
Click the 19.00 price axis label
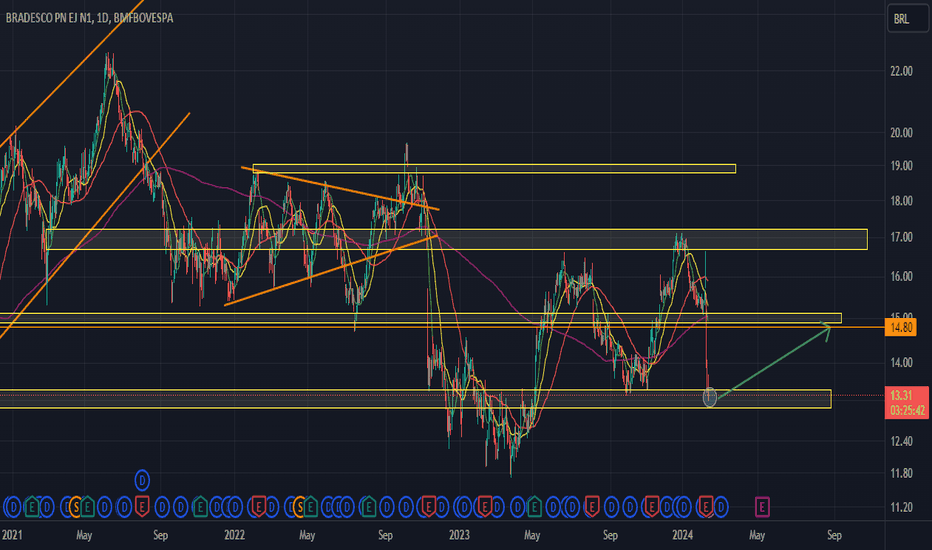901,166
